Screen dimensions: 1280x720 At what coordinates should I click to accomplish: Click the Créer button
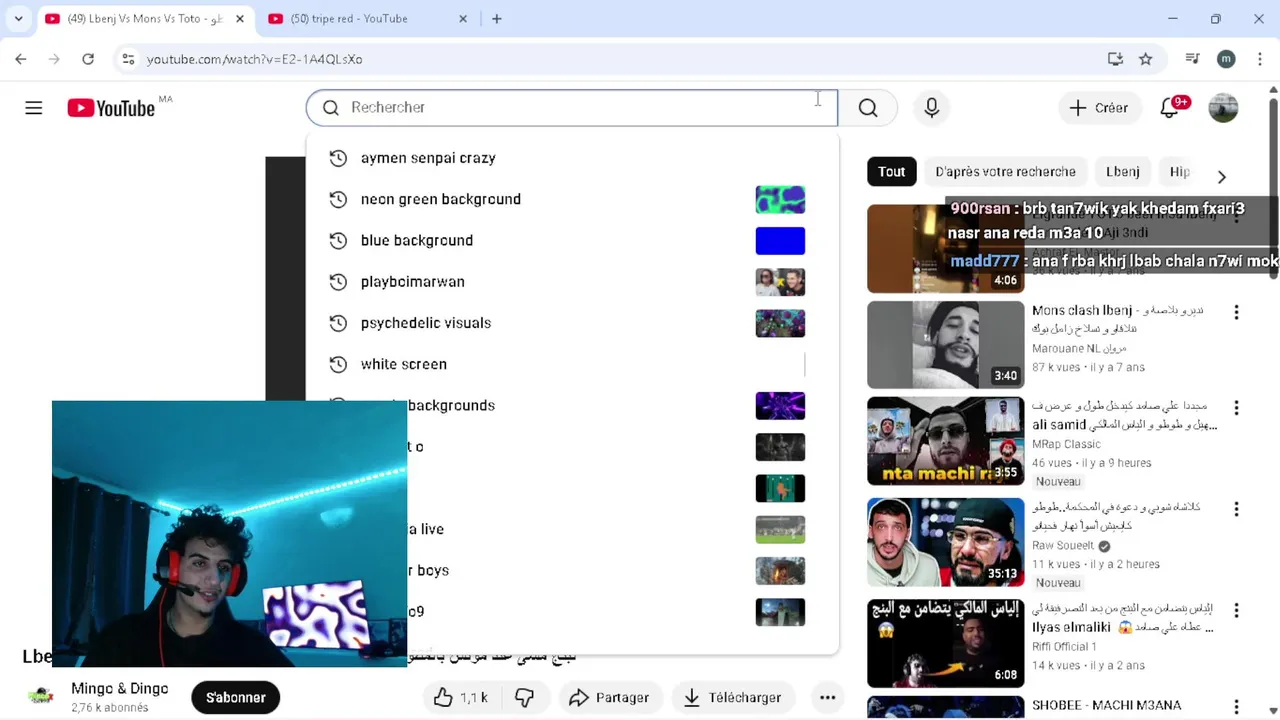tap(1098, 108)
